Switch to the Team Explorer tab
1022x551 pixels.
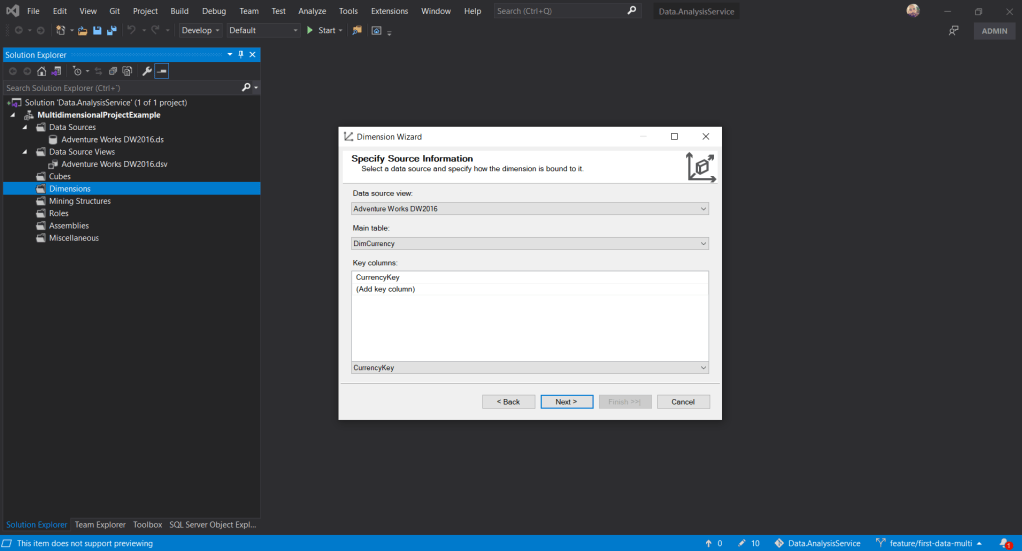(100, 524)
